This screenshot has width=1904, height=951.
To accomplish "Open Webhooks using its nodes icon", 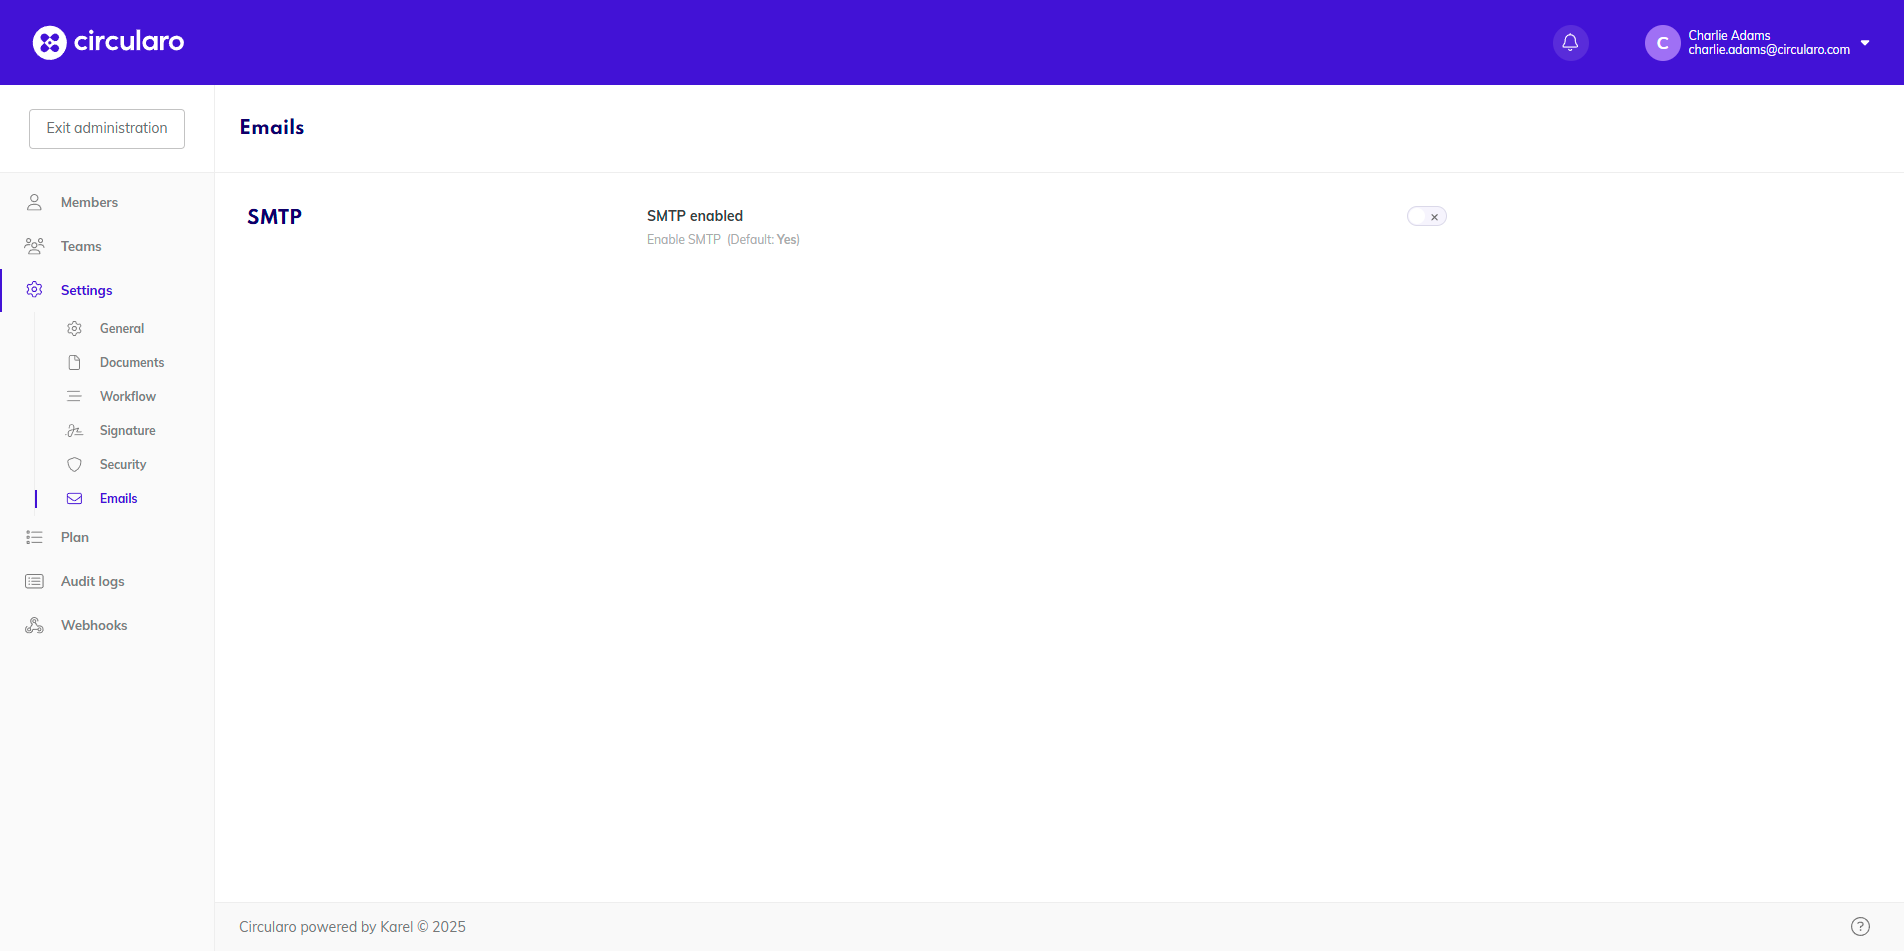I will 34,625.
